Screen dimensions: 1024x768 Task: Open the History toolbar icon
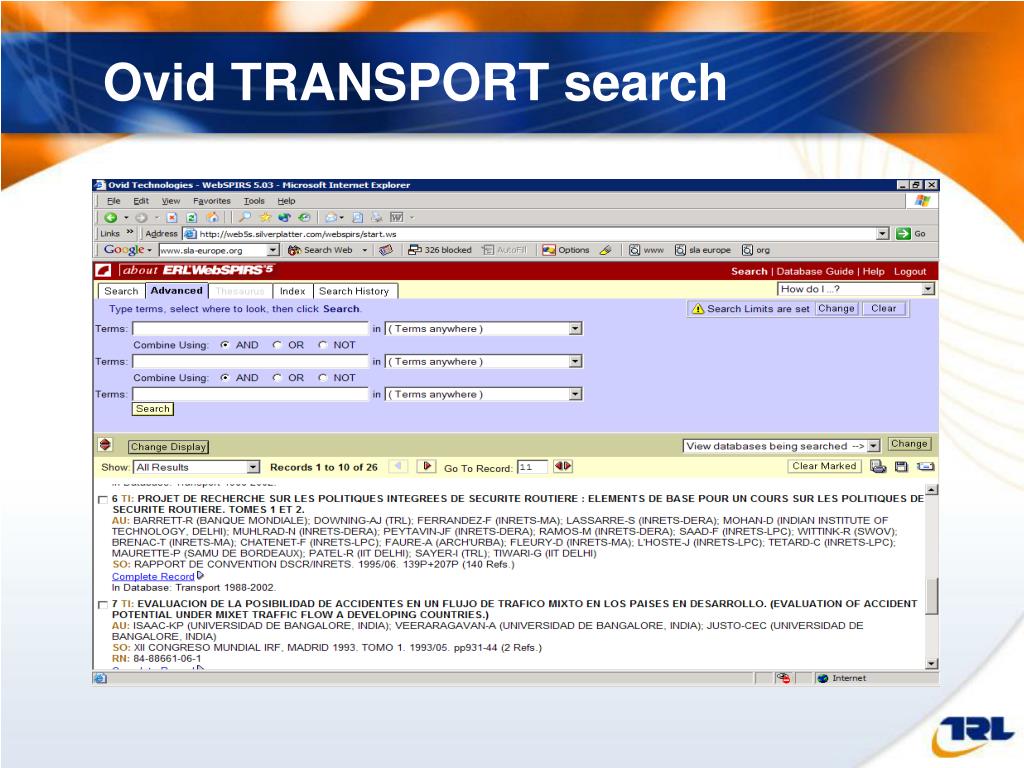304,217
